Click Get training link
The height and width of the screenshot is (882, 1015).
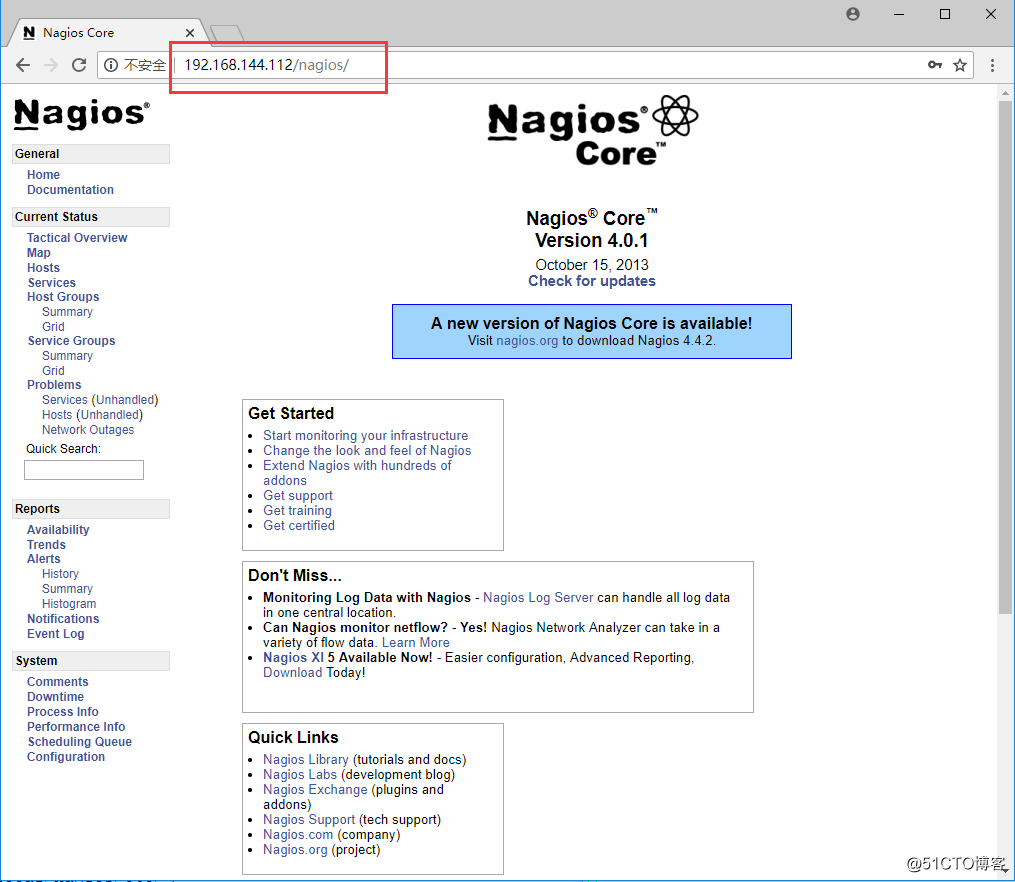coord(297,510)
